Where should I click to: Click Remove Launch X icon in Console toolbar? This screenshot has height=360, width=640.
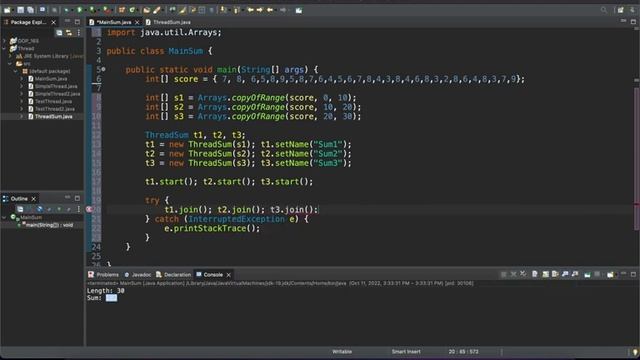tap(513, 274)
